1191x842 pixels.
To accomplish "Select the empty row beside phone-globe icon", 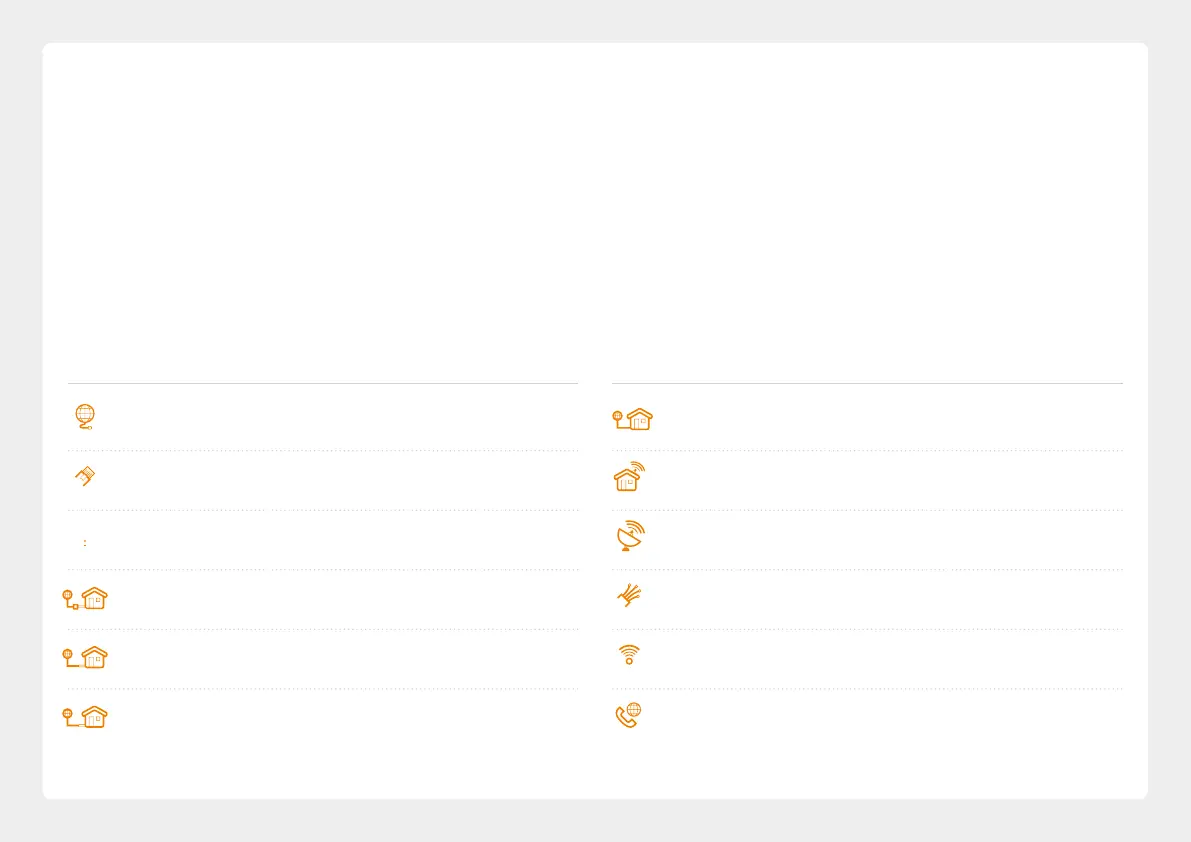I will [x=880, y=717].
